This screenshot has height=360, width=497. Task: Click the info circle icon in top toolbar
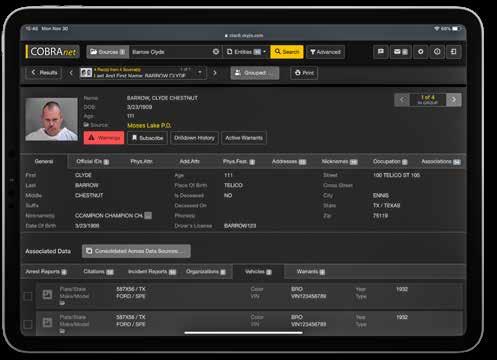pyautogui.click(x=437, y=52)
